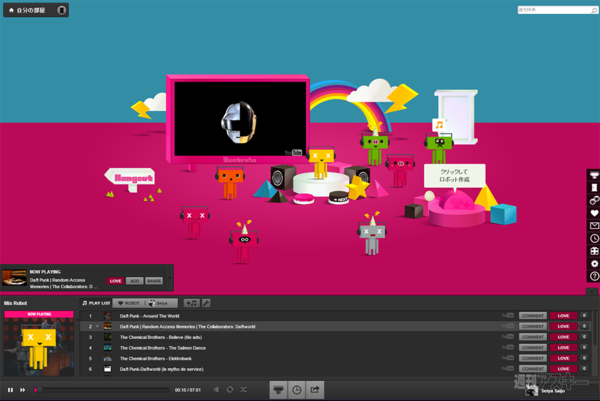Screen dimensions: 600x401
Task: Open the clock history icon in sidebar
Action: pos(594,238)
